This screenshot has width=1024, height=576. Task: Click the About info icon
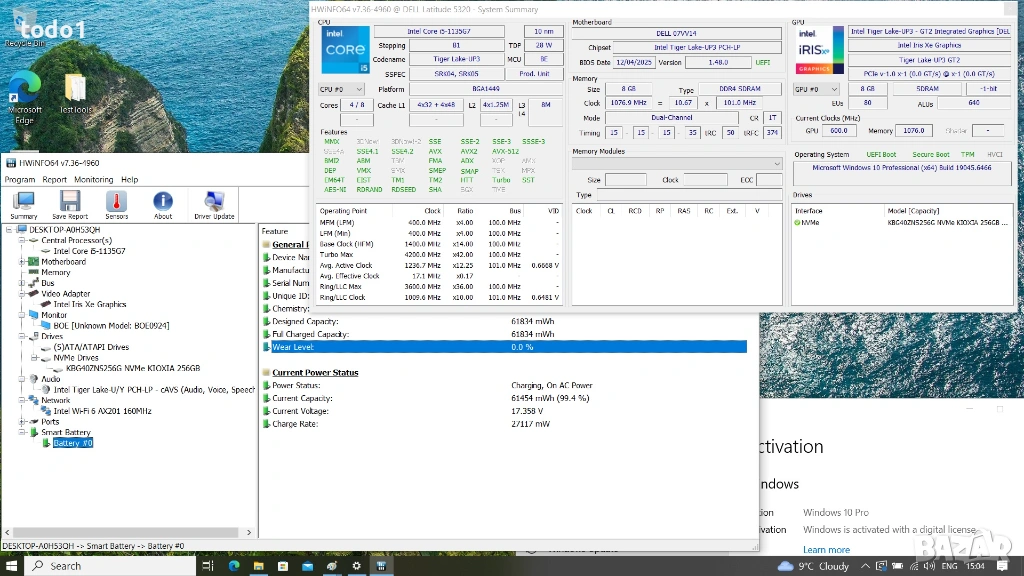point(163,204)
